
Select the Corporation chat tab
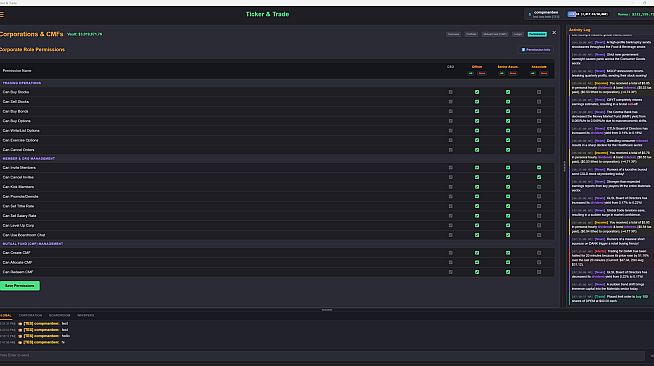(30, 316)
